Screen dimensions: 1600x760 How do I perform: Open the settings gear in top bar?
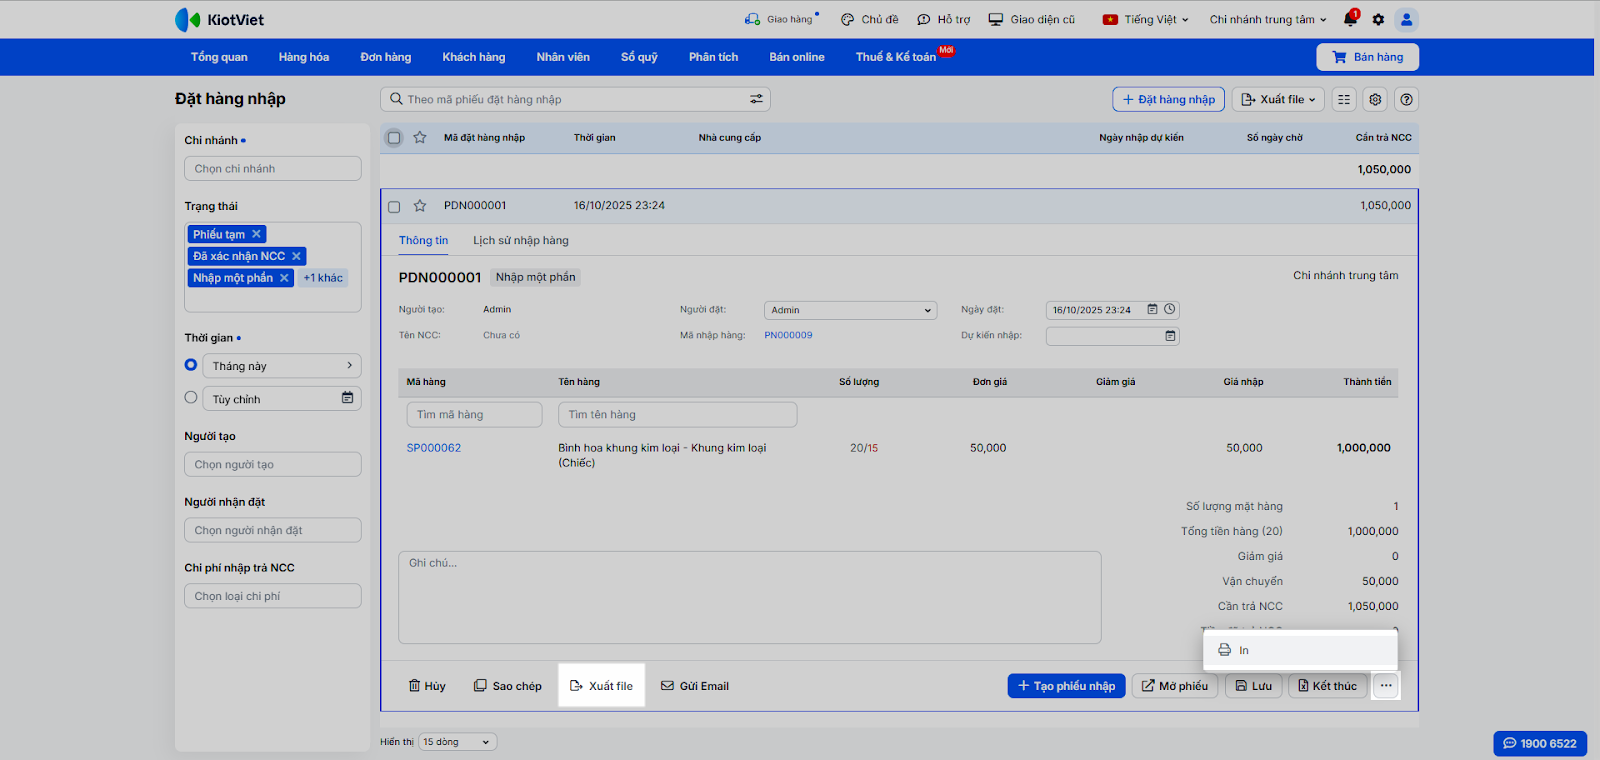click(1378, 19)
